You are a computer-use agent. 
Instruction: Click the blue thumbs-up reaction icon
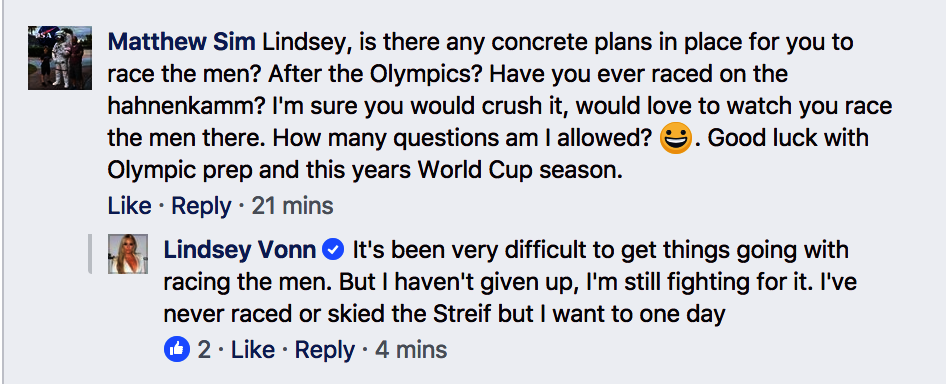[177, 349]
